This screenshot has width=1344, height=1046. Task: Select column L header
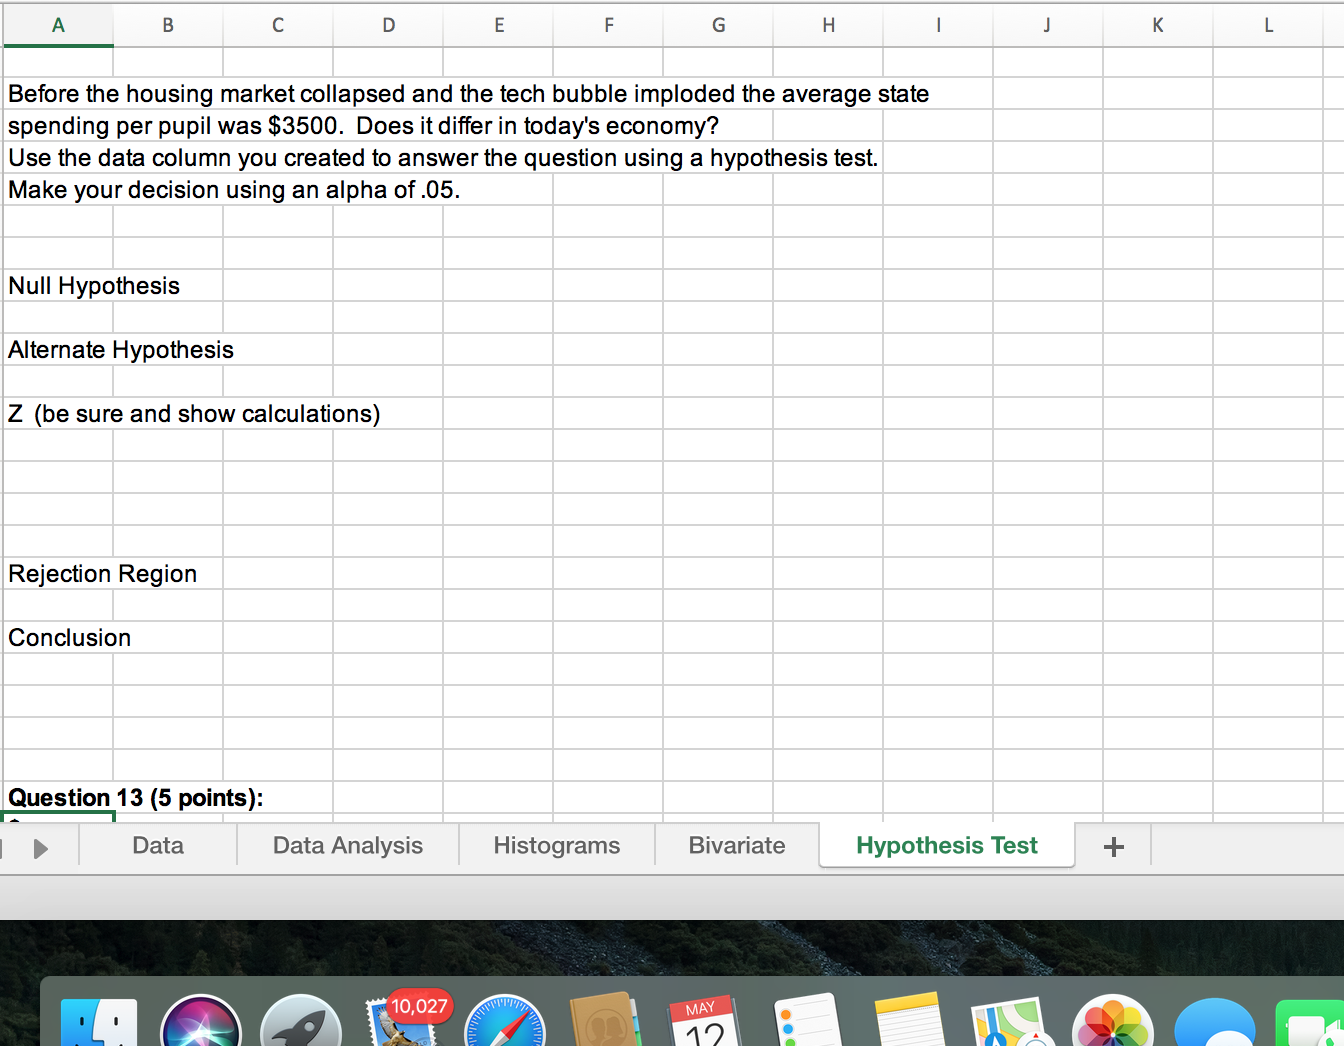[1268, 26]
